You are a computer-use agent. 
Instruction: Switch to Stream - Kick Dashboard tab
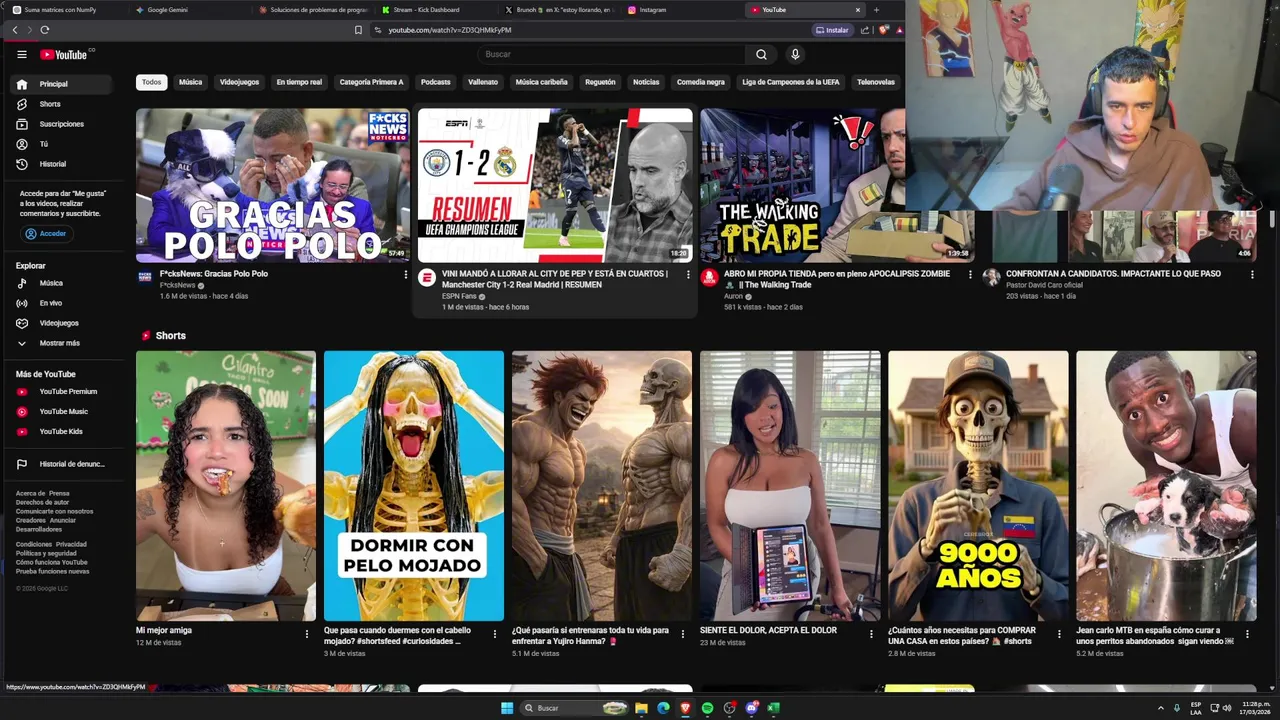(x=434, y=10)
